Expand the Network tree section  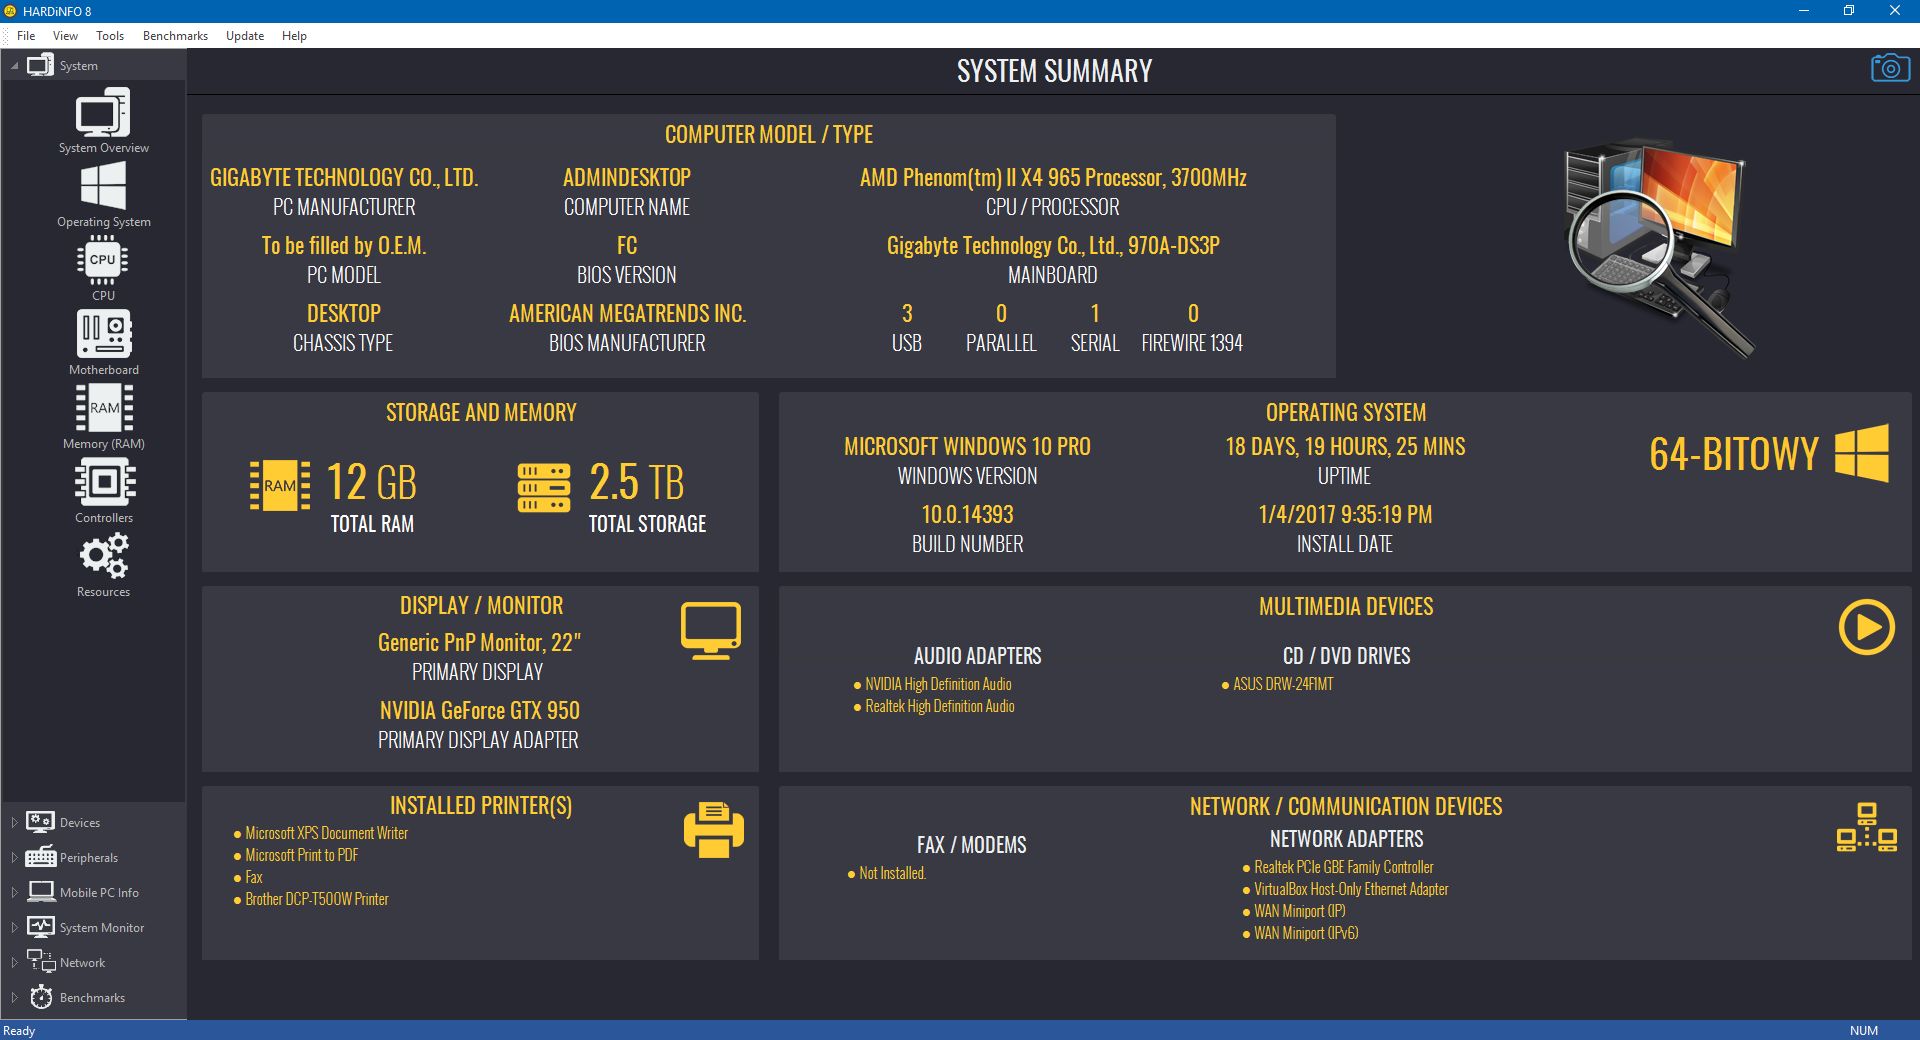click(x=14, y=962)
